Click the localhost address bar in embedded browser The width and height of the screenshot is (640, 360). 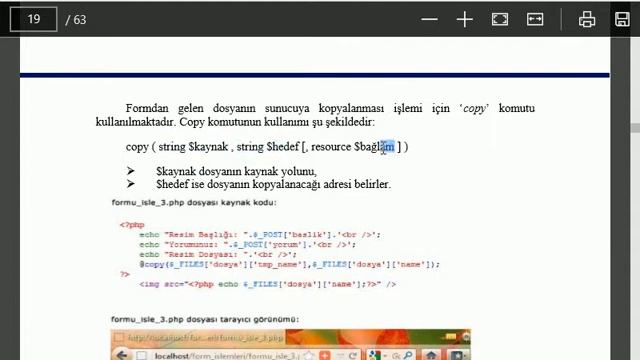[227, 356]
